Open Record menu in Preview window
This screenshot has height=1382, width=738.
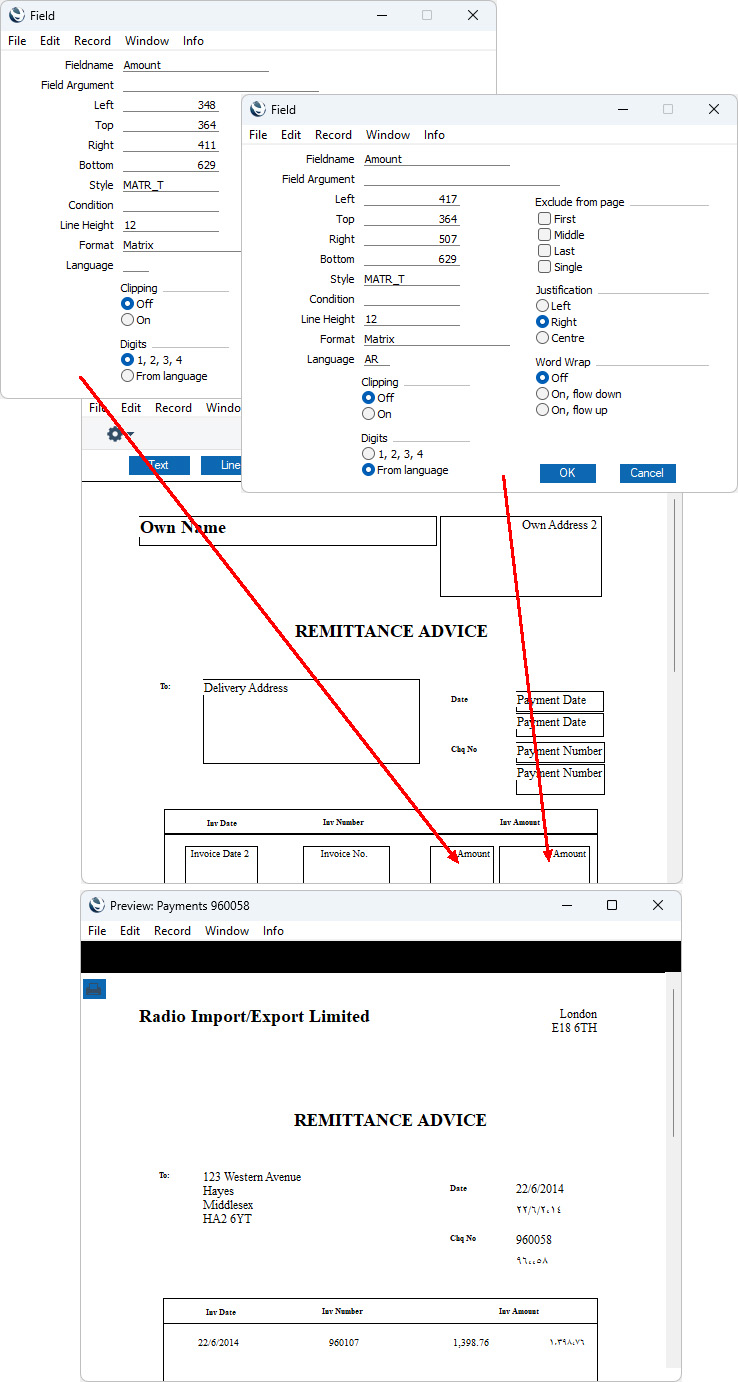click(x=172, y=931)
